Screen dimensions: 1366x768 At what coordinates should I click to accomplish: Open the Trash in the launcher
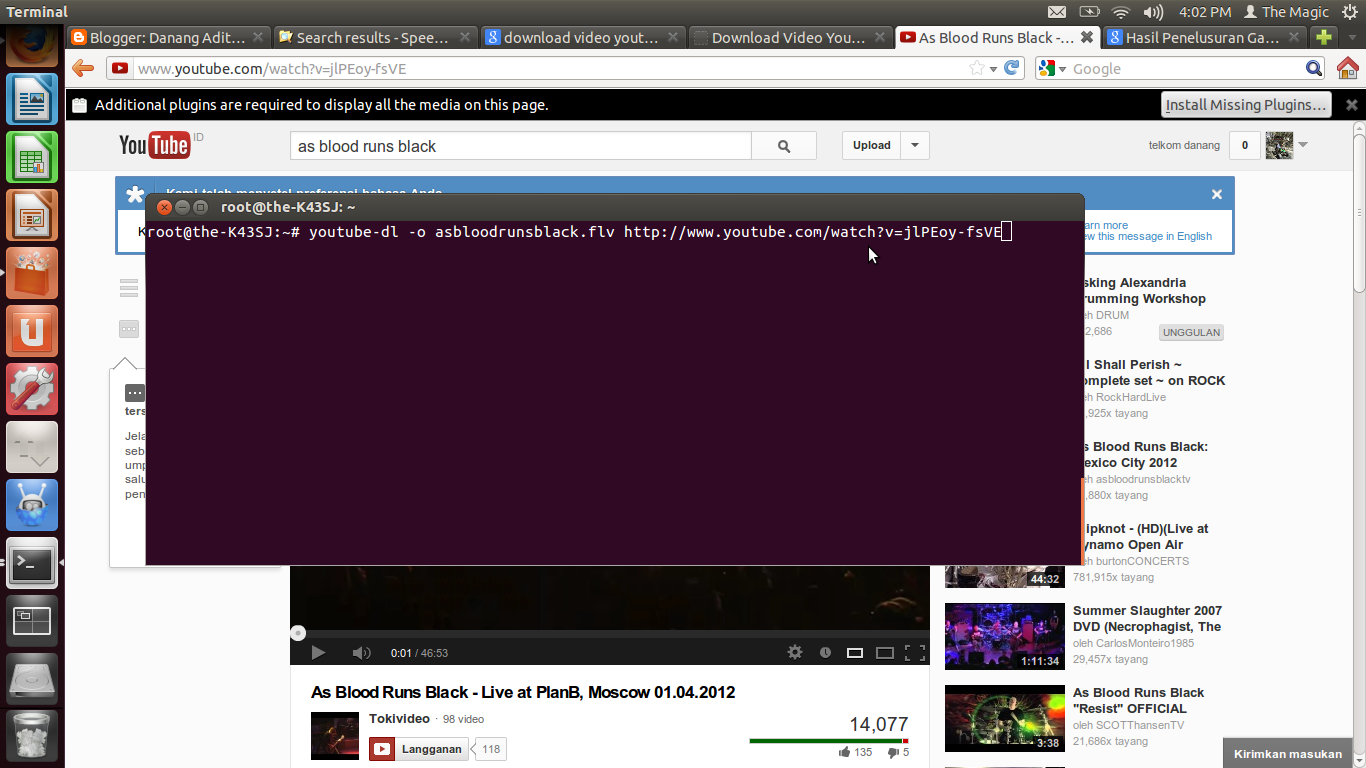[x=32, y=735]
